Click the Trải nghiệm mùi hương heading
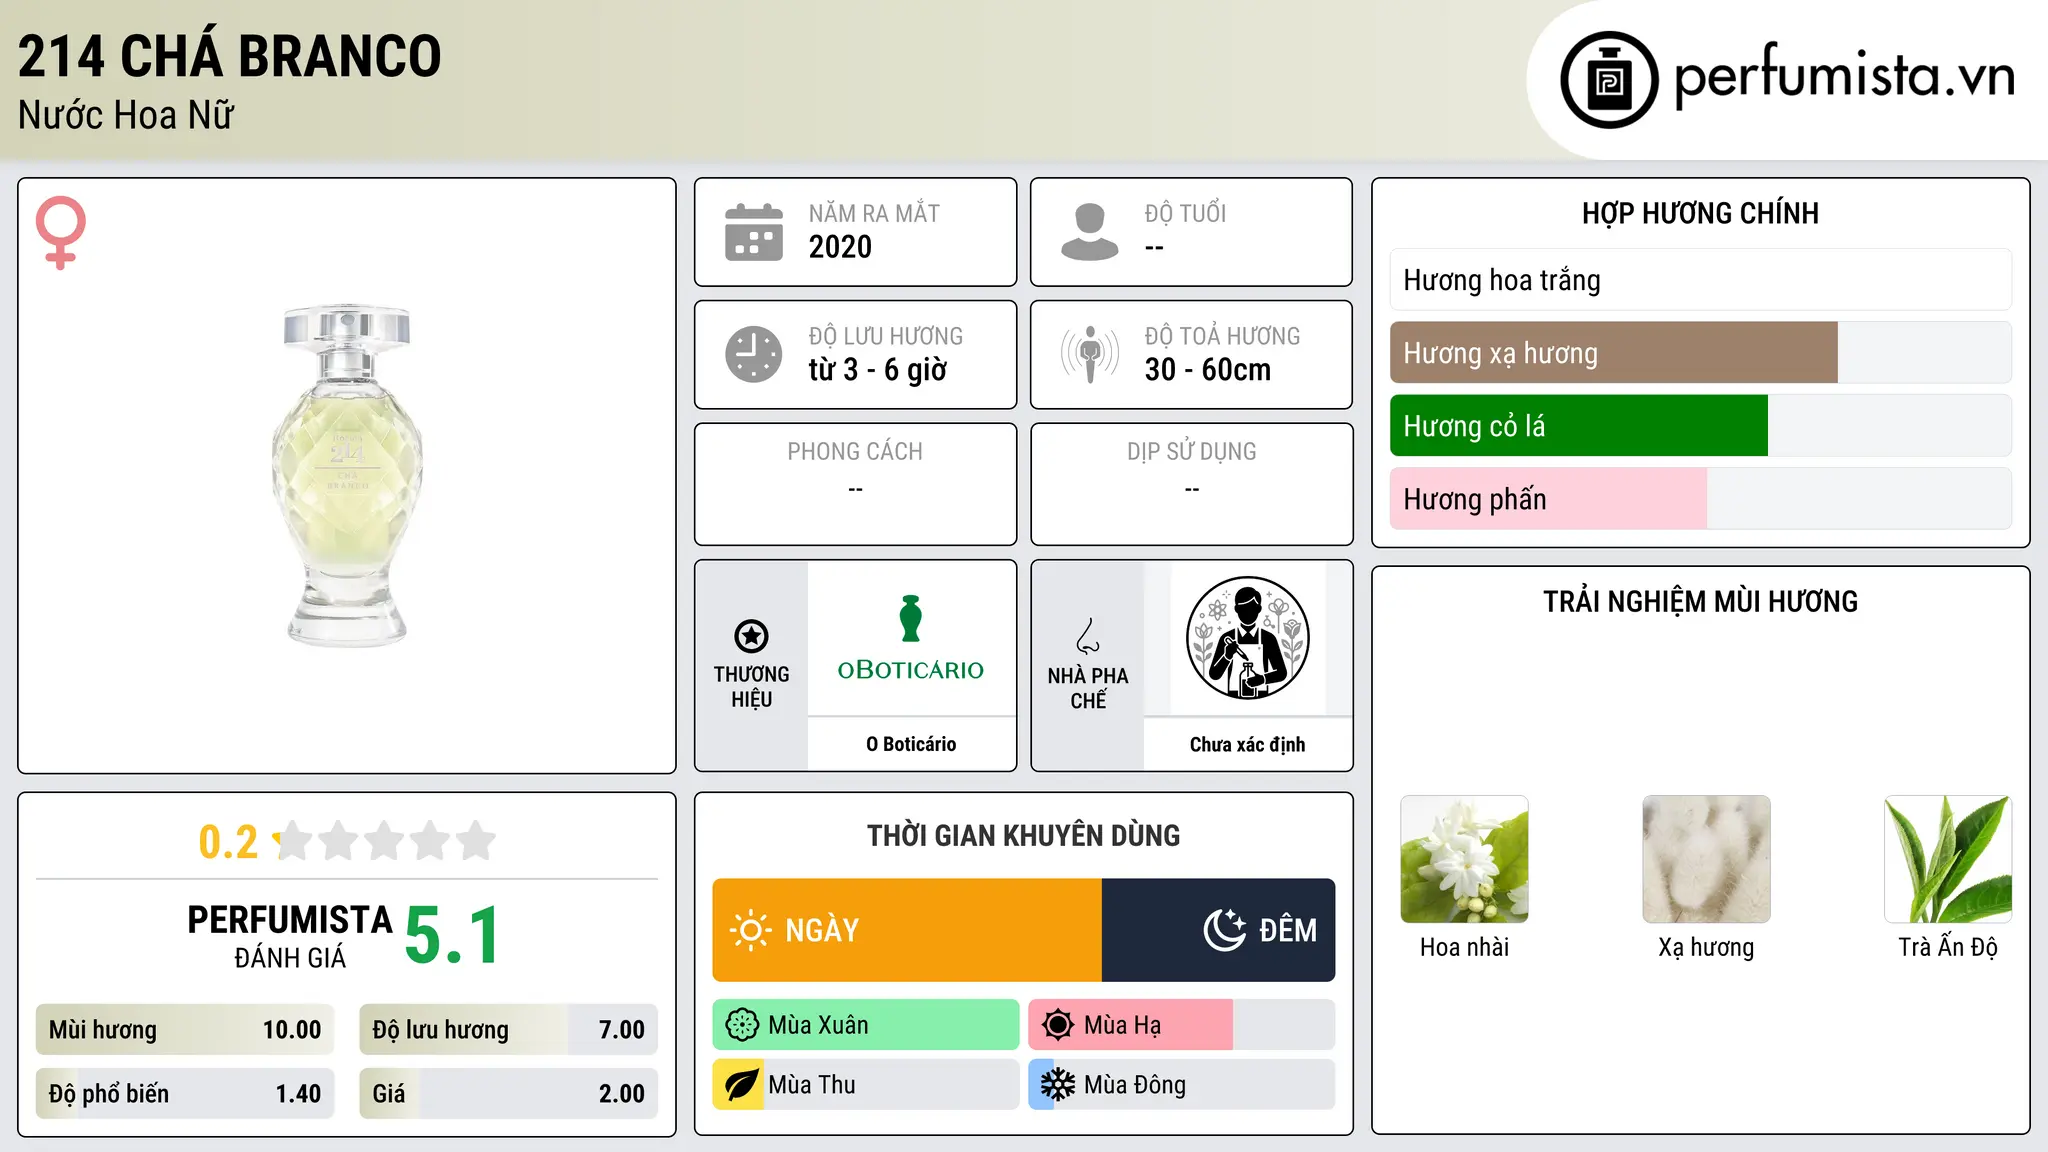This screenshot has height=1152, width=2048. (x=1700, y=601)
